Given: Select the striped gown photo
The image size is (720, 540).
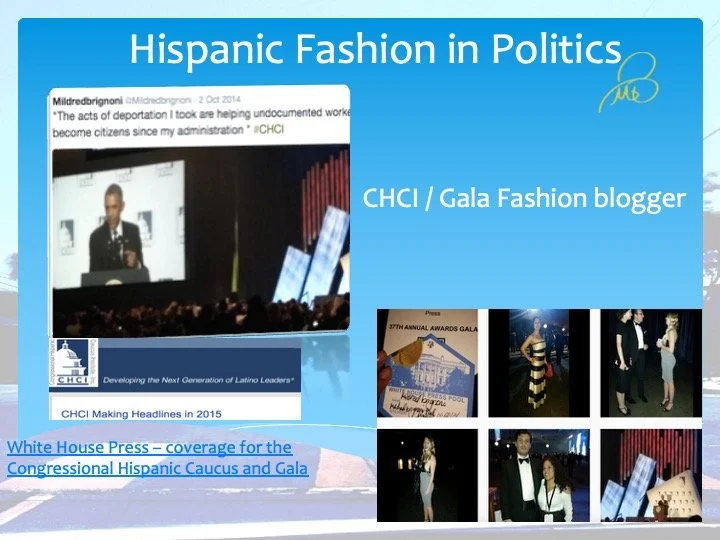Looking at the screenshot, I should (x=539, y=363).
